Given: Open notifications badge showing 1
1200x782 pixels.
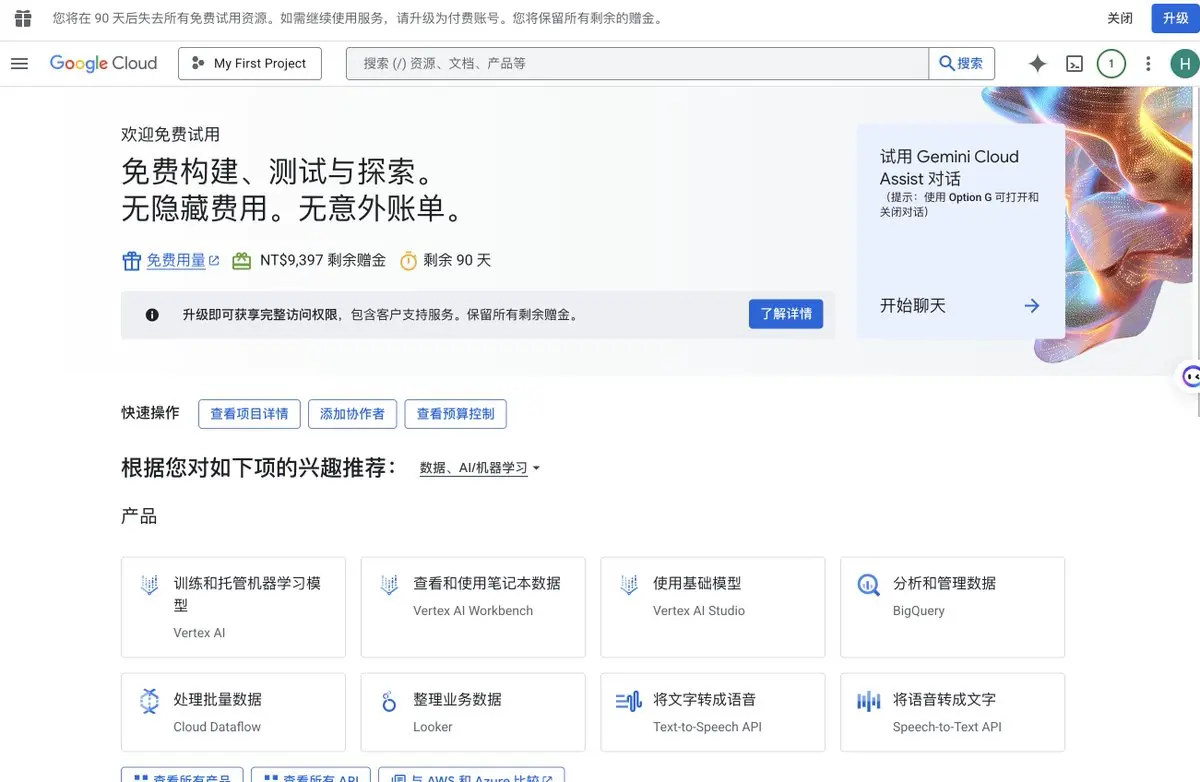Looking at the screenshot, I should pyautogui.click(x=1111, y=64).
